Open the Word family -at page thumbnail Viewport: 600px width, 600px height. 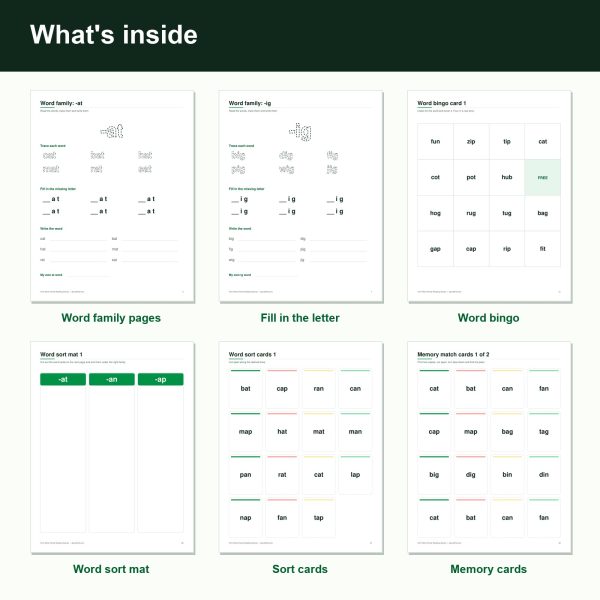112,196
